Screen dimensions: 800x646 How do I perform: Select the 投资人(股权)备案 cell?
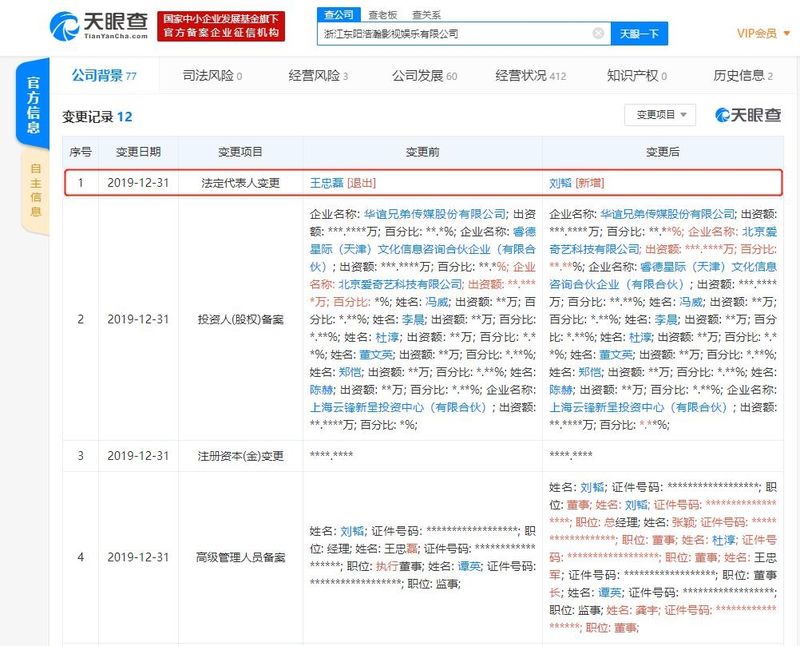tap(241, 319)
